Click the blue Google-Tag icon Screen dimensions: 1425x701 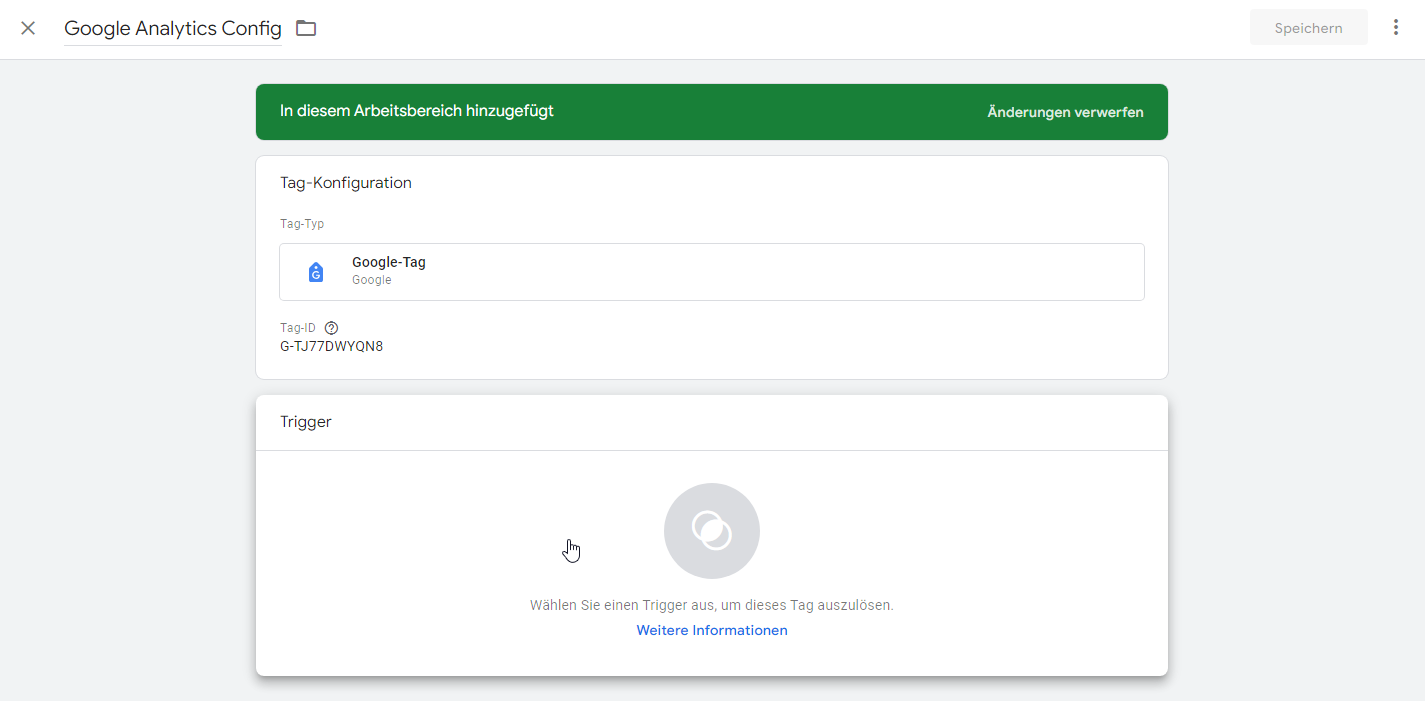click(x=316, y=272)
